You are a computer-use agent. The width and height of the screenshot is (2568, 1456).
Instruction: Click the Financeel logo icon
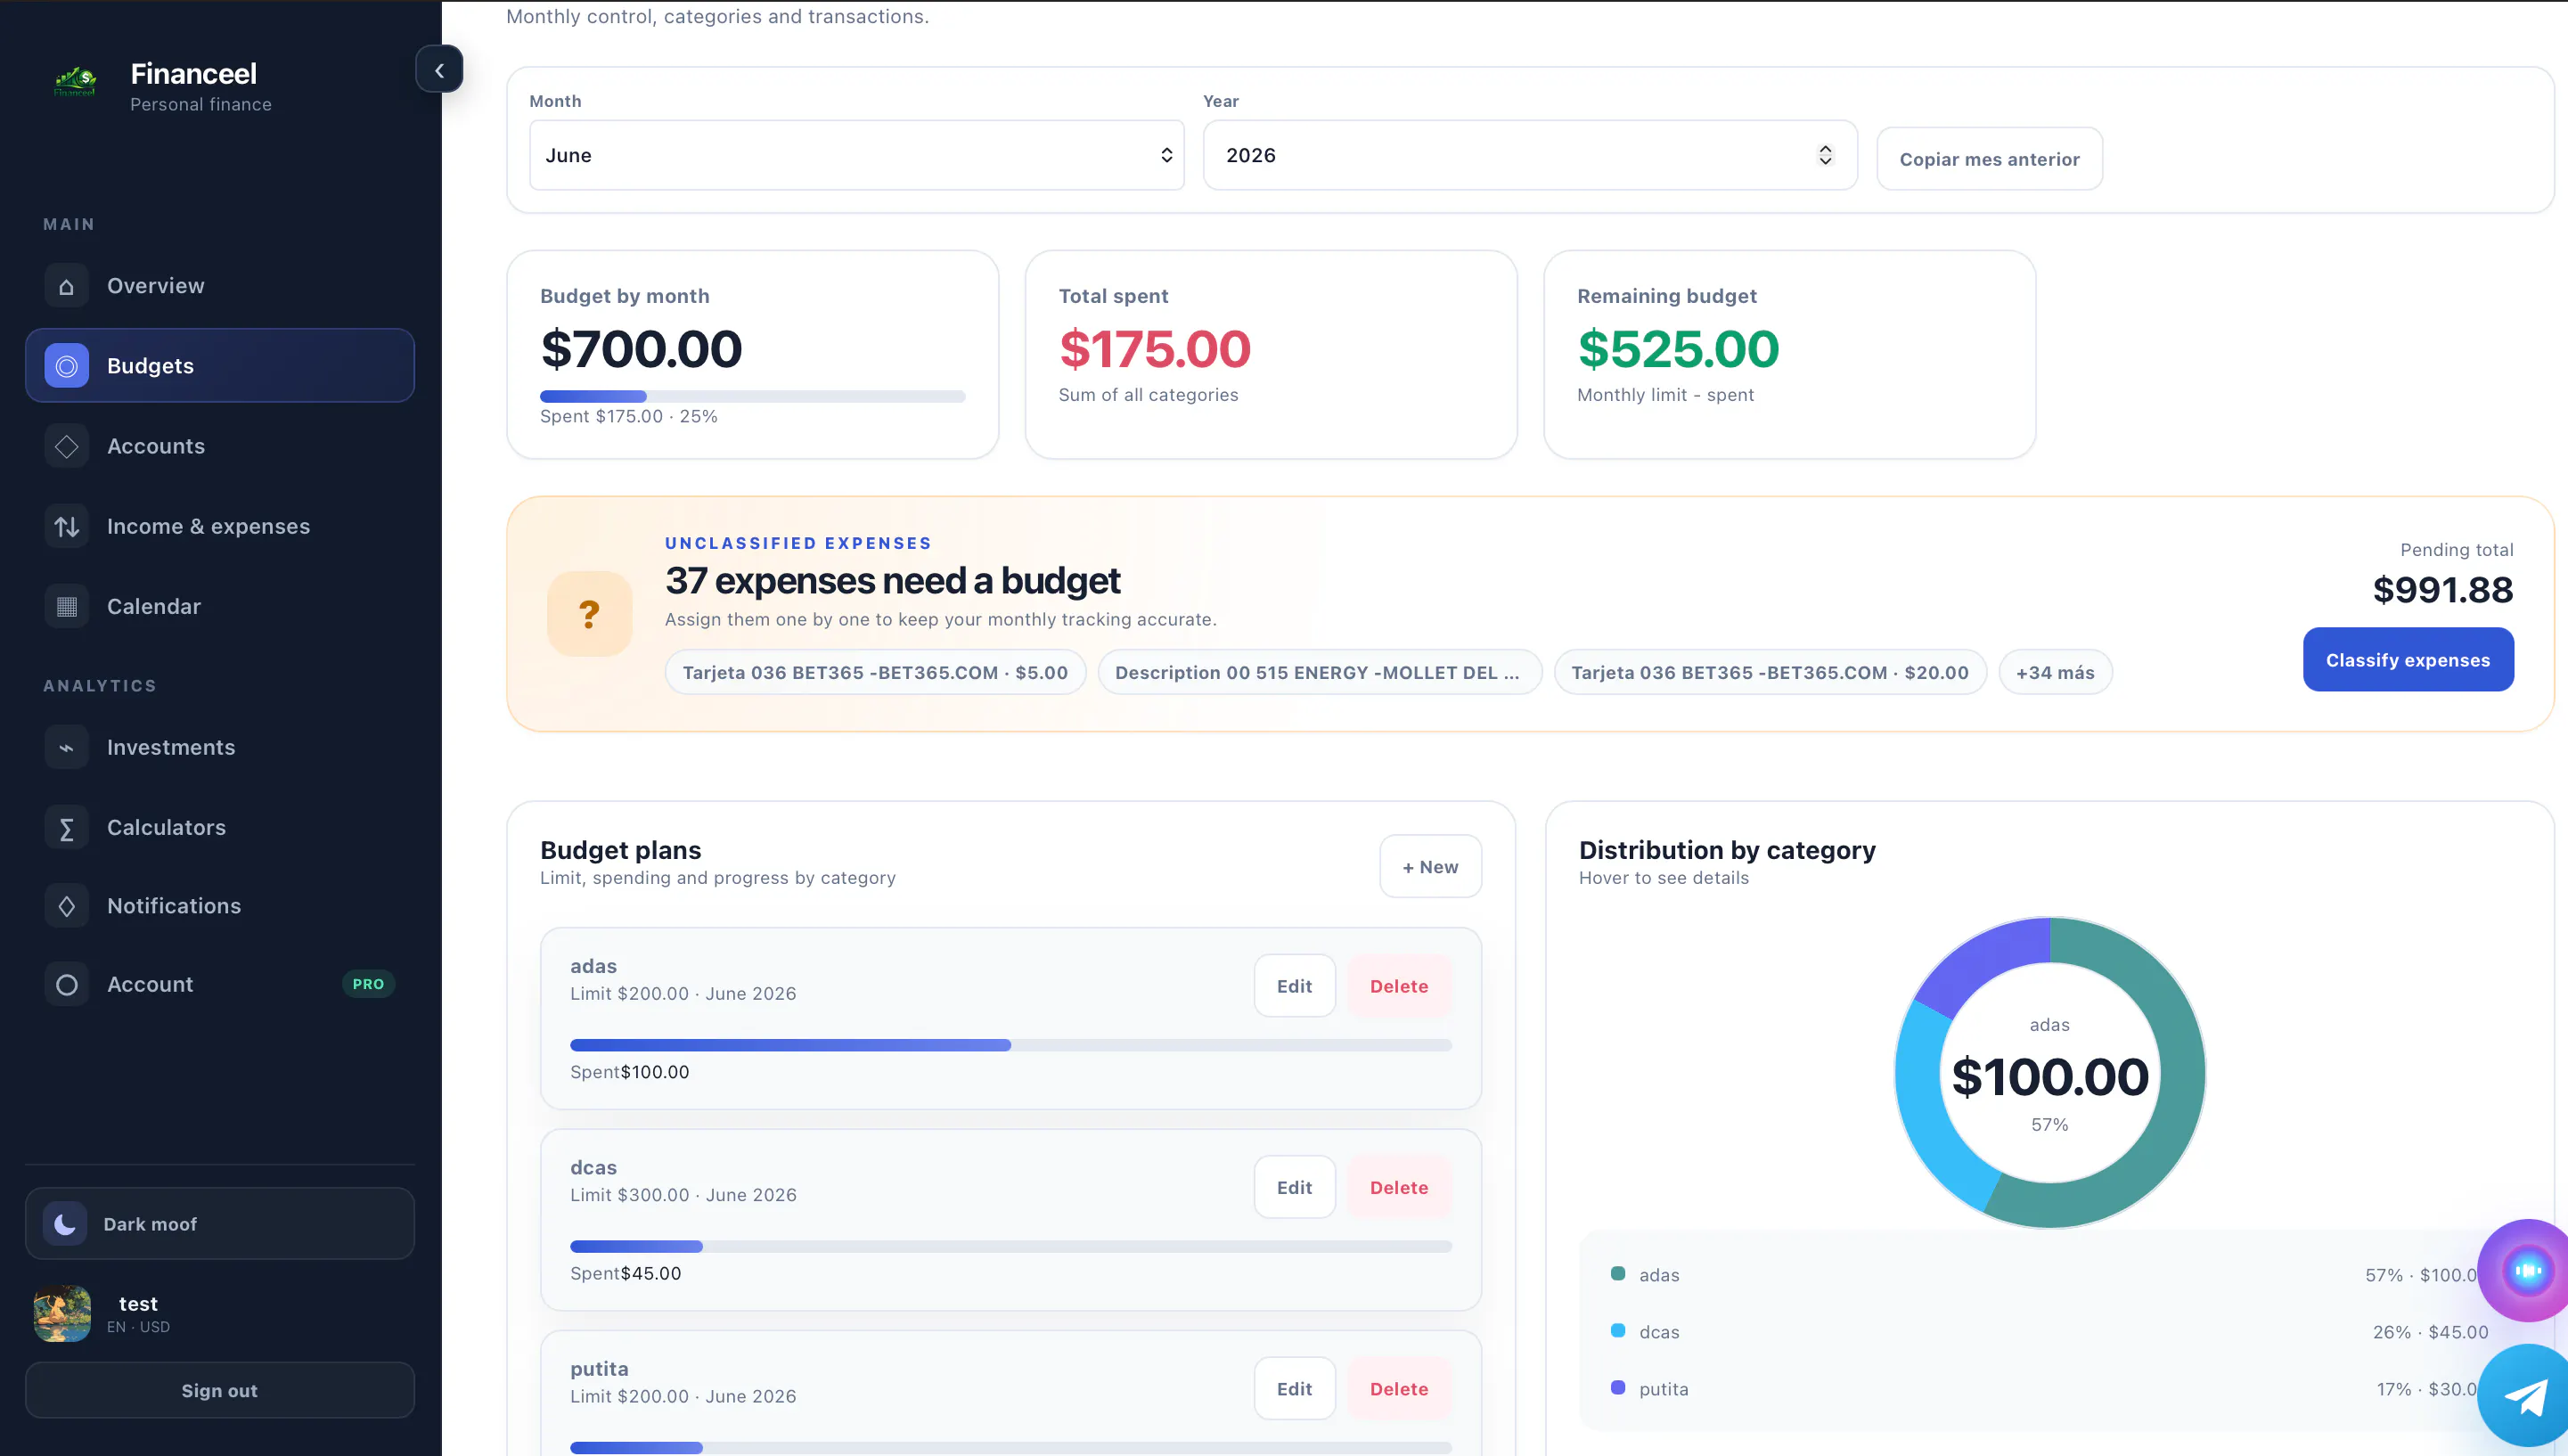(x=75, y=82)
